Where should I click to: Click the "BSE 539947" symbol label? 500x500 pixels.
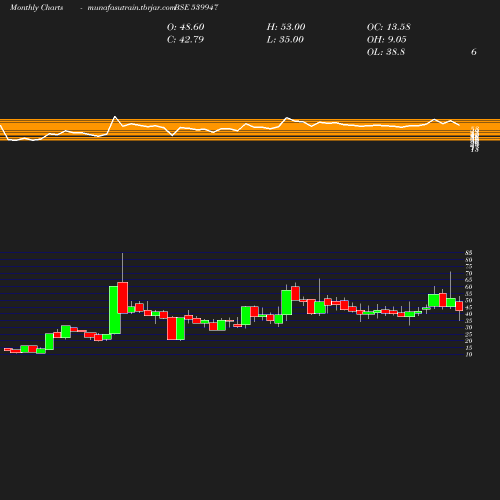(196, 7)
